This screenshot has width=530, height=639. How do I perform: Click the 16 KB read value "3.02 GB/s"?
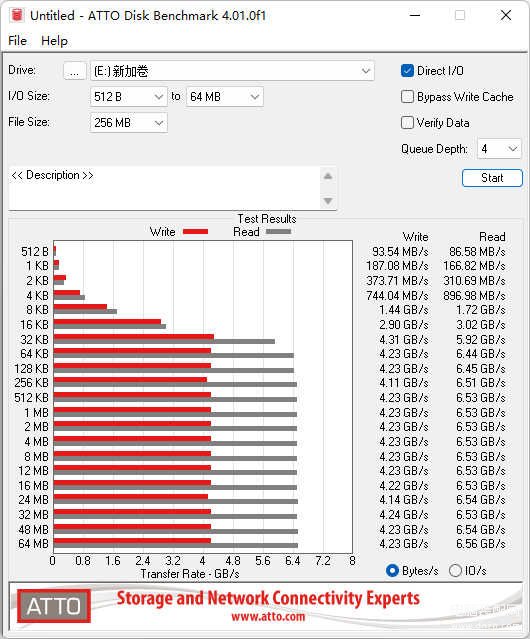pyautogui.click(x=481, y=325)
